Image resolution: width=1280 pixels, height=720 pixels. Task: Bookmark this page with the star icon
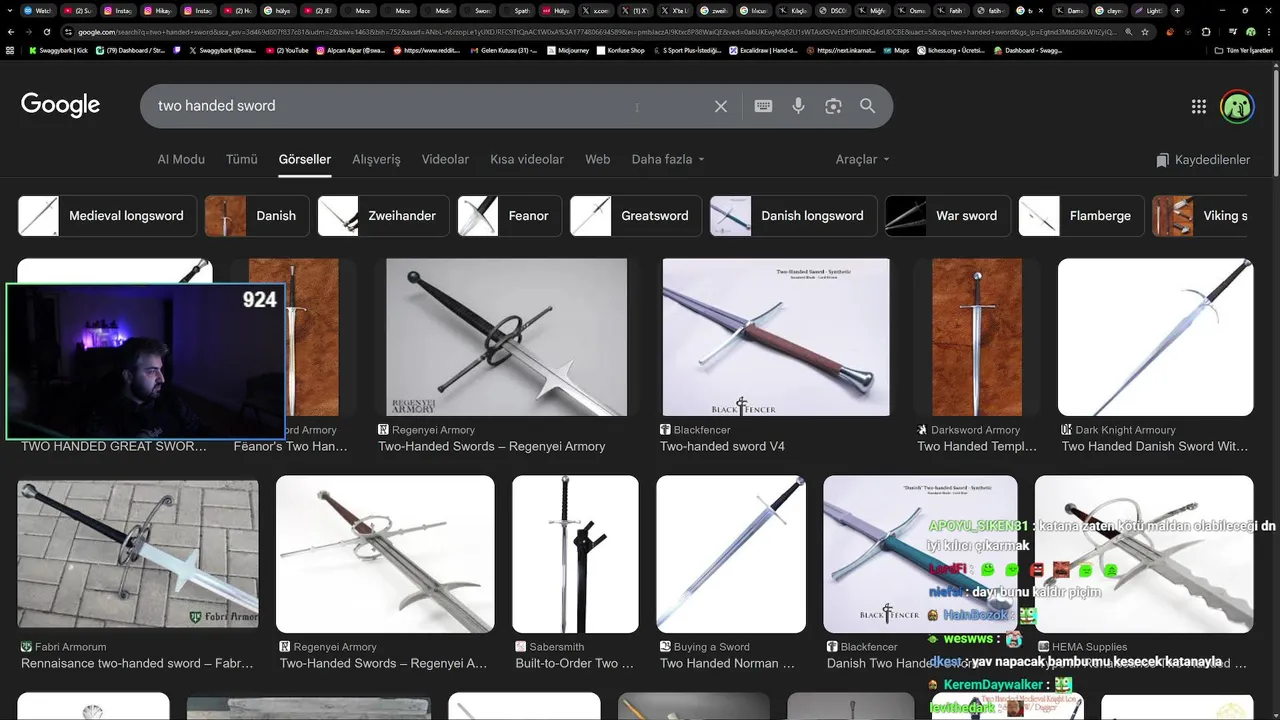pos(1146,32)
